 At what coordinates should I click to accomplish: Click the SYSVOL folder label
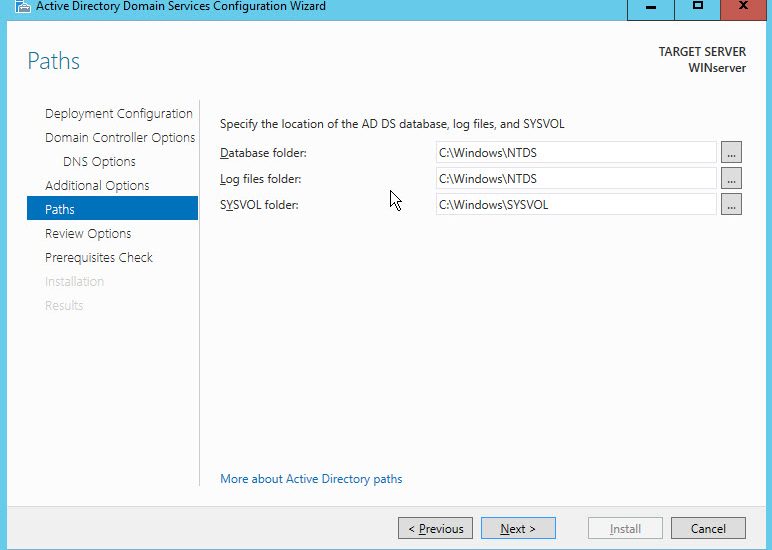point(259,205)
